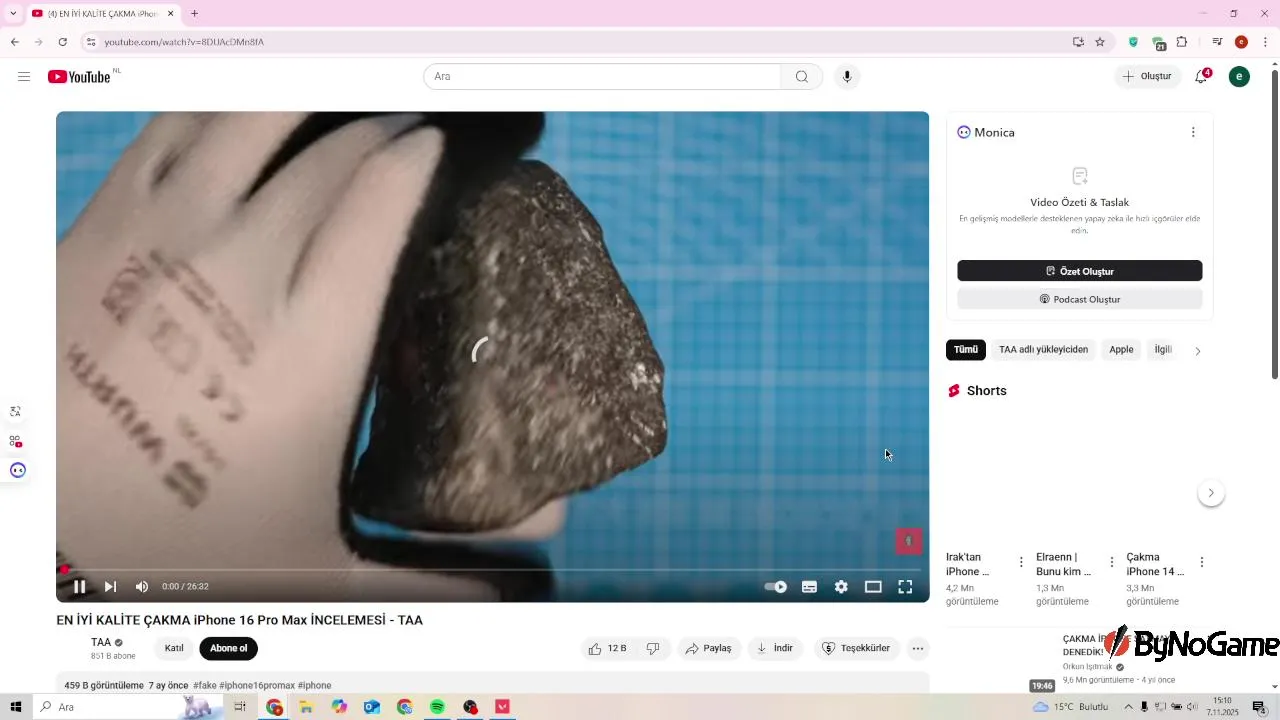Download the video via İndir
Image resolution: width=1280 pixels, height=720 pixels.
click(775, 649)
